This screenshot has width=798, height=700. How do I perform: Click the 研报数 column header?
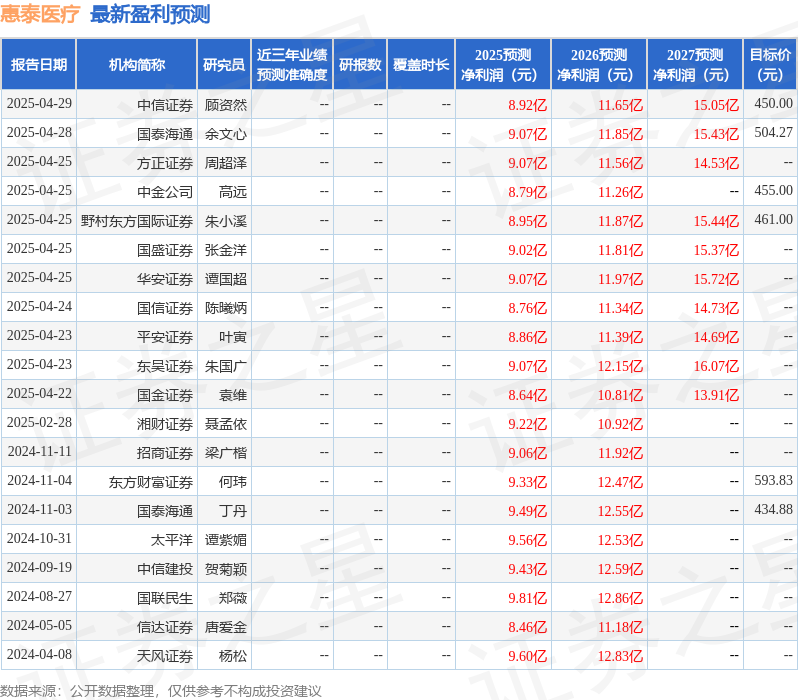[x=360, y=65]
